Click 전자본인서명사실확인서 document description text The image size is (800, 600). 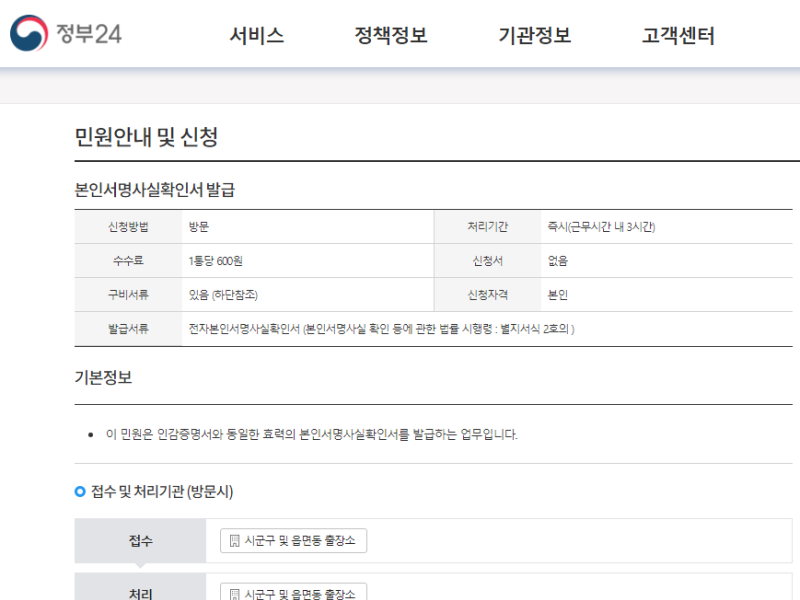pyautogui.click(x=381, y=329)
